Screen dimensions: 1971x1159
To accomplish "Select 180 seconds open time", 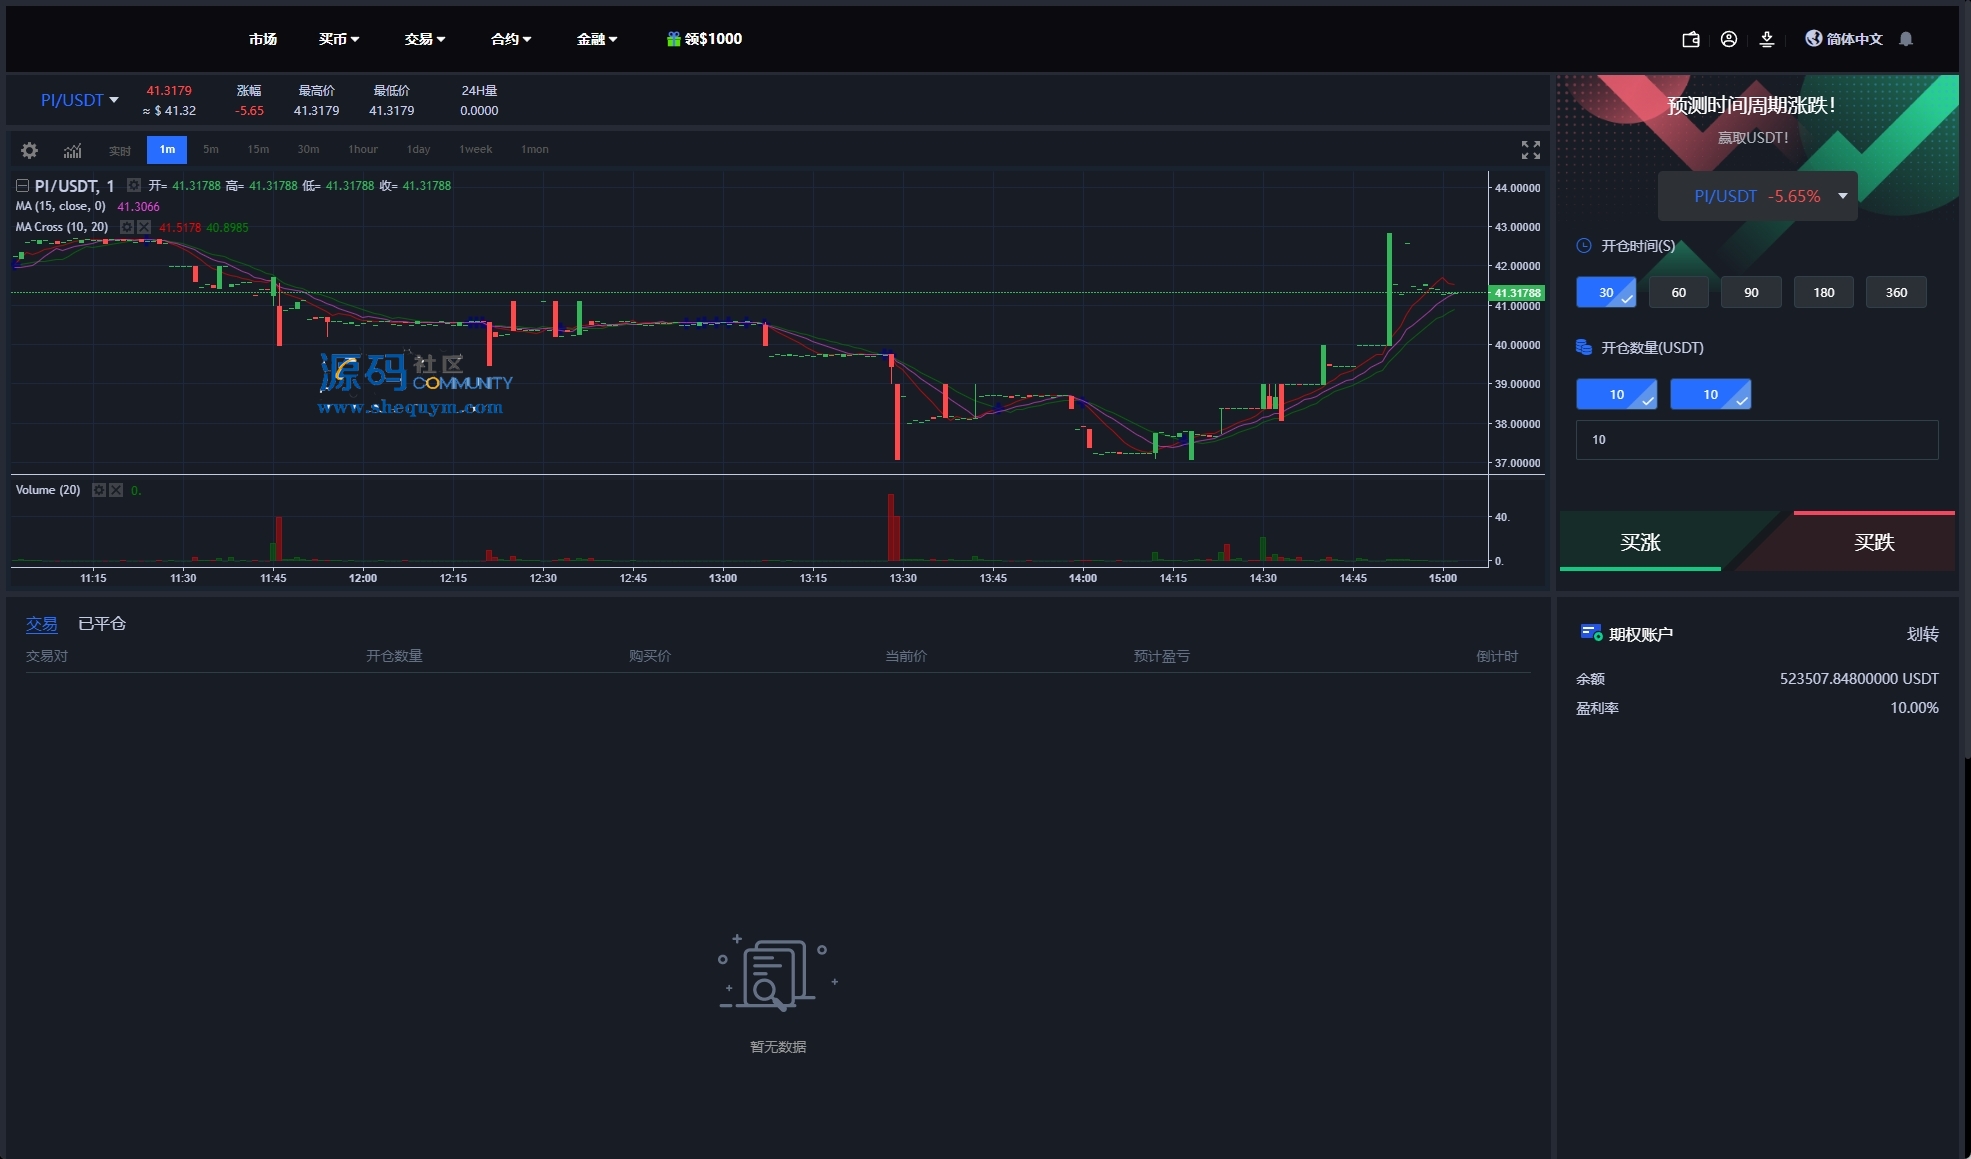I will [1823, 292].
